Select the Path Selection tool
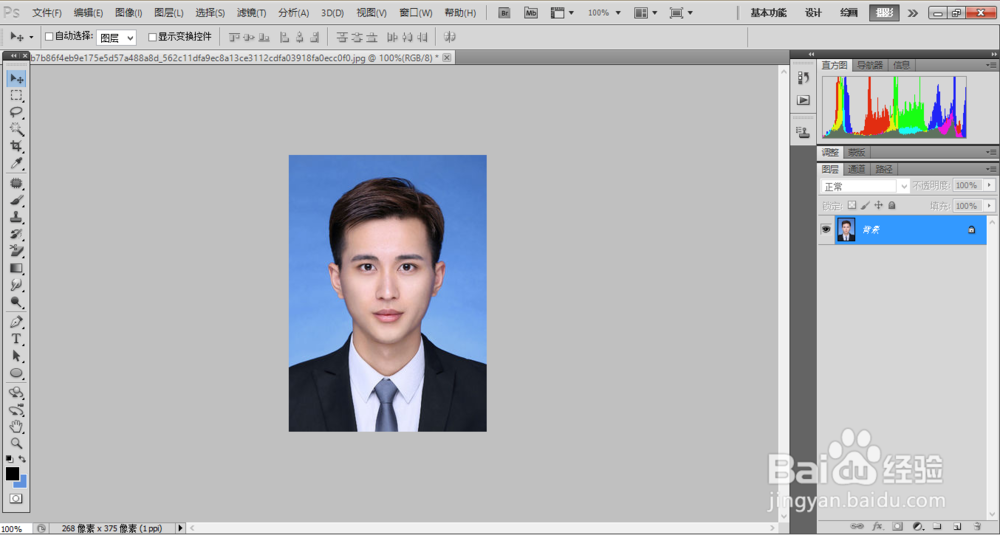The width and height of the screenshot is (1000, 535). 16,356
